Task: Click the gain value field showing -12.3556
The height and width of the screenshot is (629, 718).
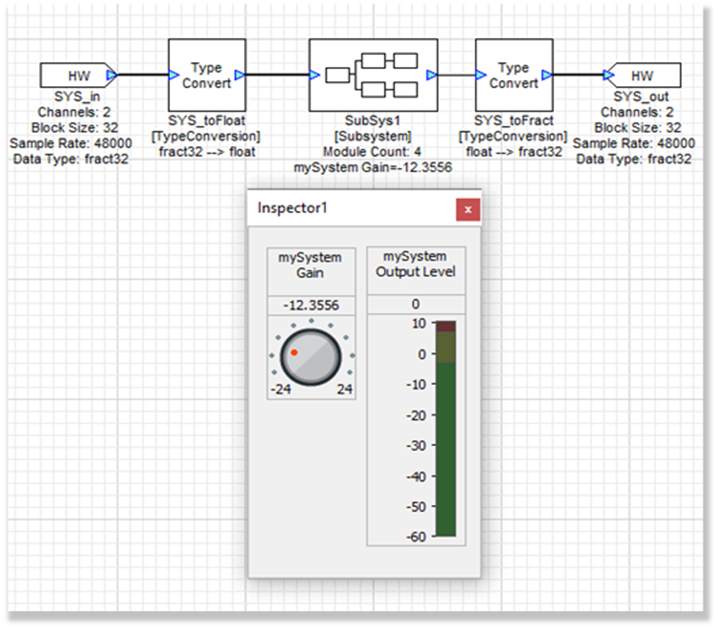Action: (x=310, y=305)
